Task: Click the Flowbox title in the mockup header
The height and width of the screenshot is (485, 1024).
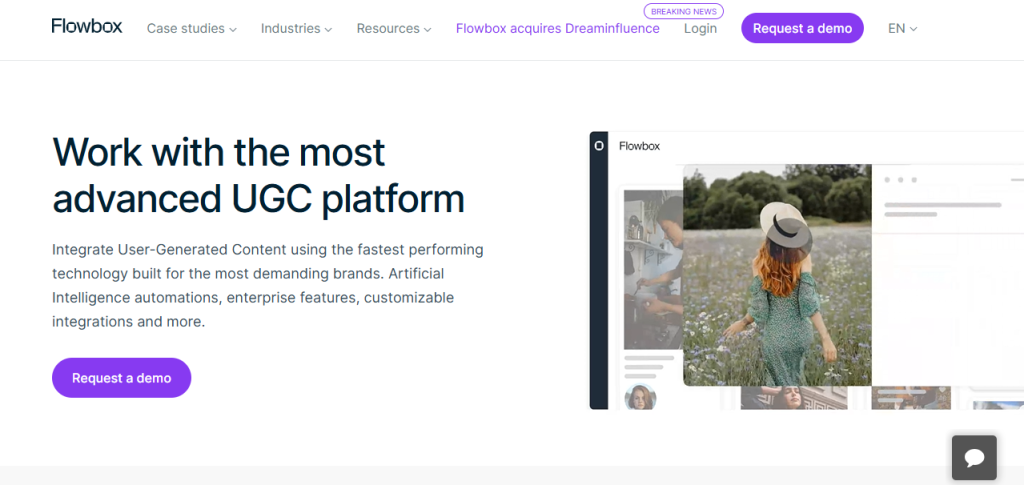Action: click(639, 146)
